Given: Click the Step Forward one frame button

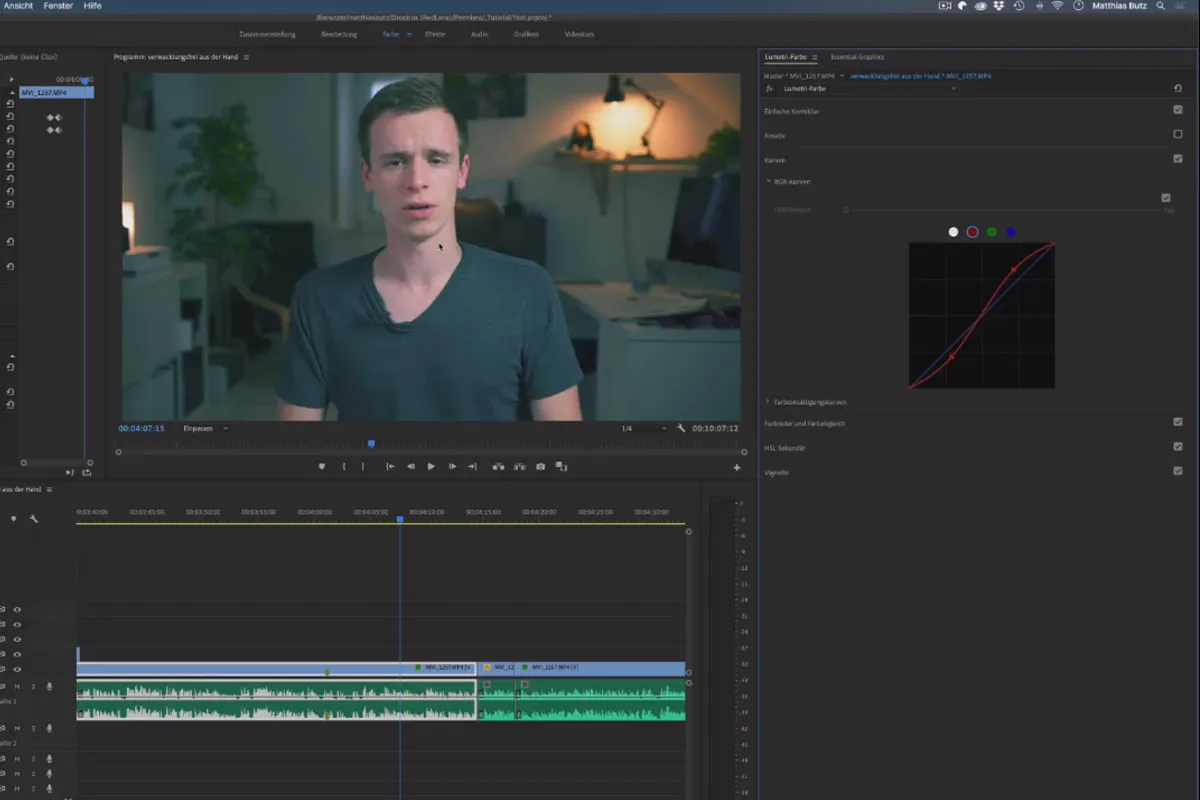Looking at the screenshot, I should tap(452, 466).
